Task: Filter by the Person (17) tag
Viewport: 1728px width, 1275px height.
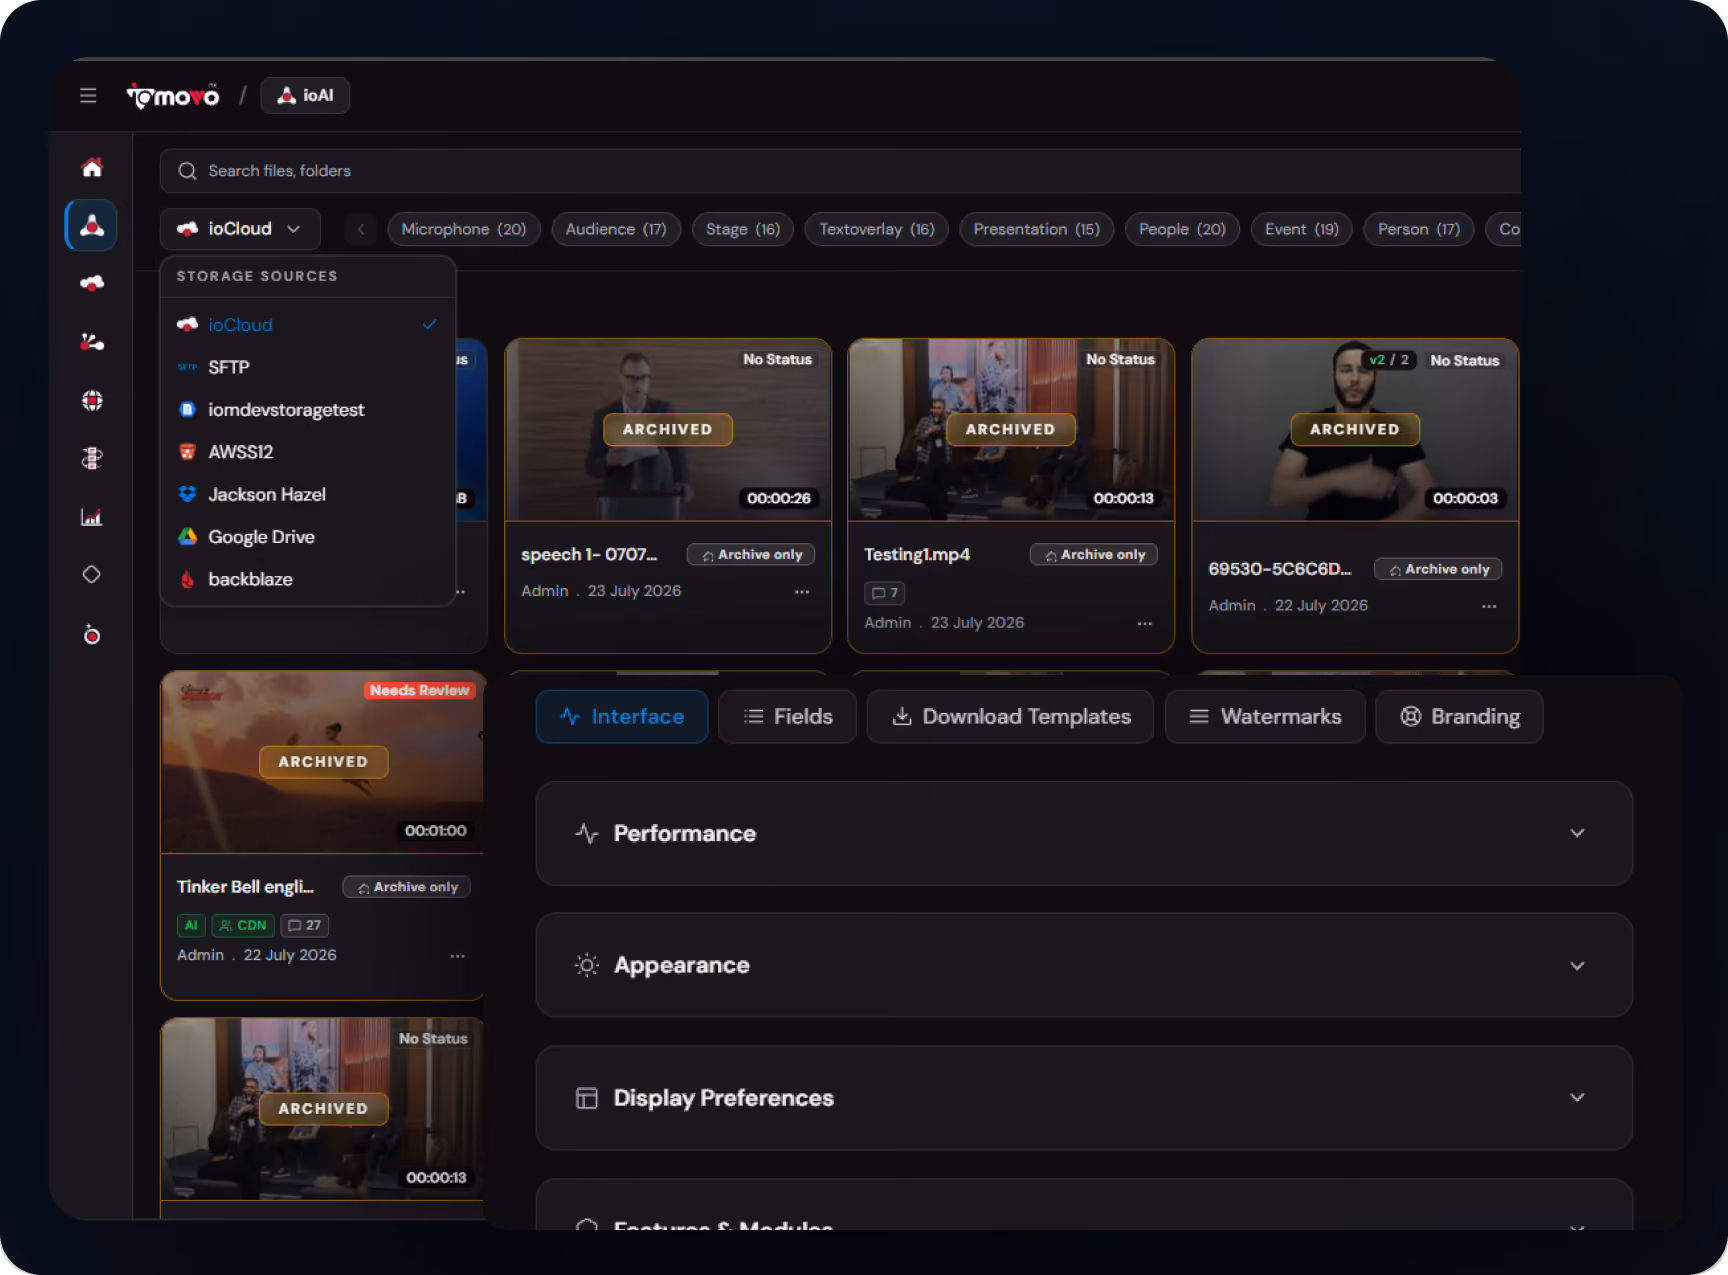Action: pyautogui.click(x=1419, y=229)
